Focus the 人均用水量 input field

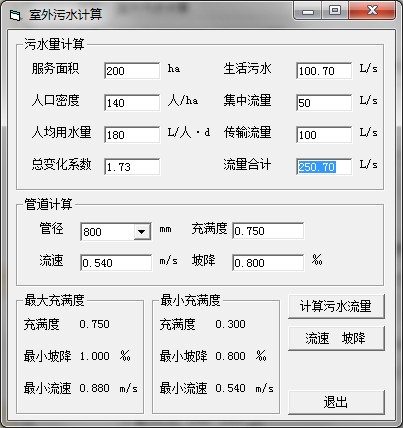click(x=132, y=135)
